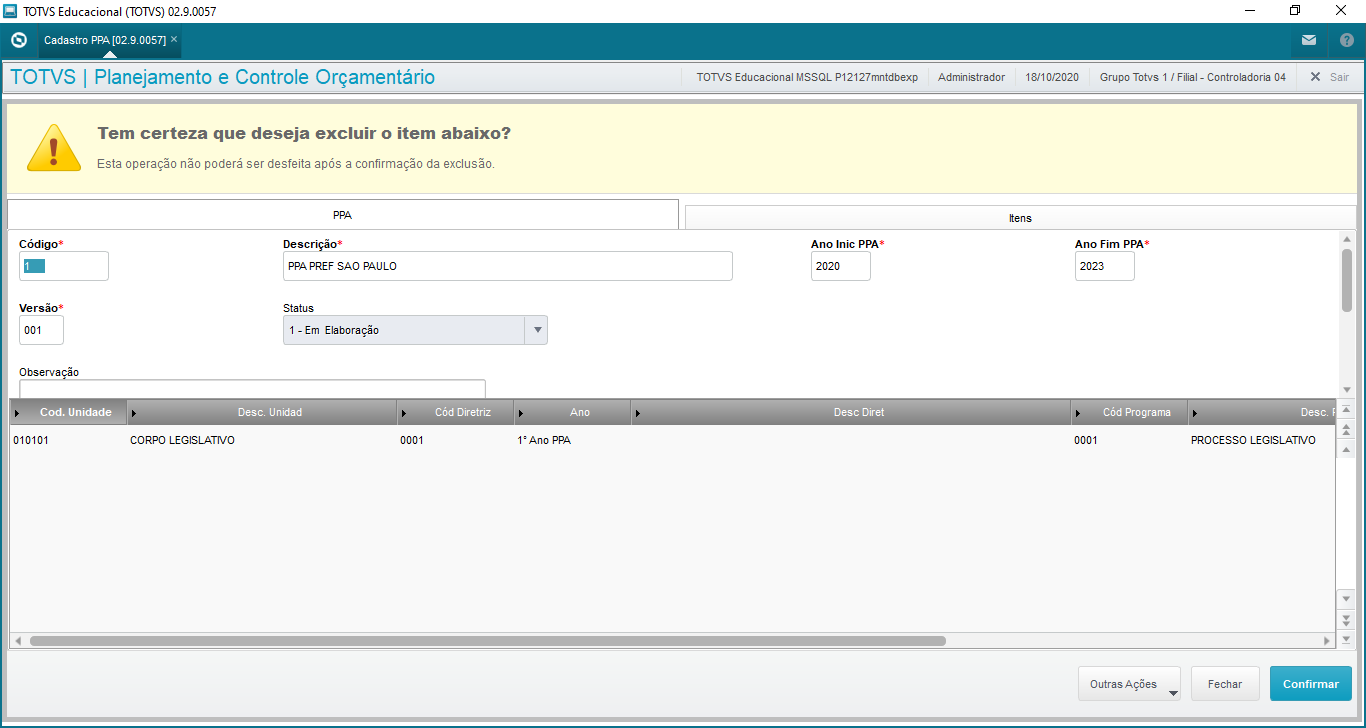
Task: Click the form scrollbar down arrow
Action: [1347, 389]
